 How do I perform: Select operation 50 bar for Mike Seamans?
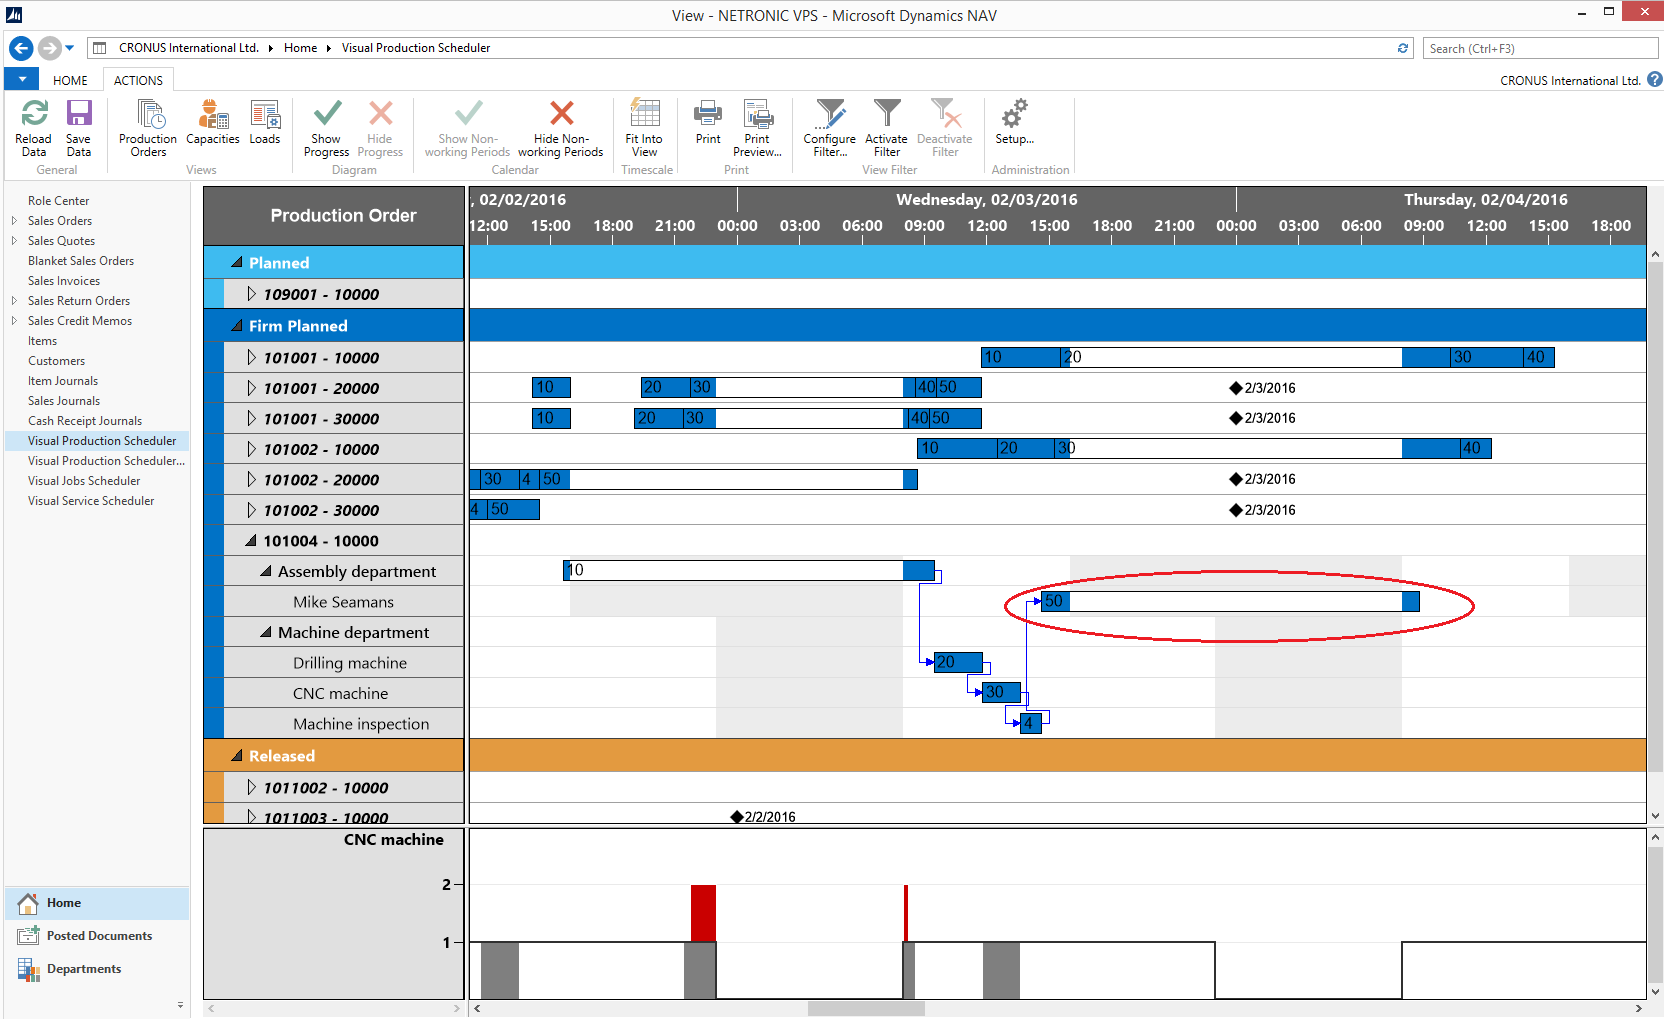pos(1230,601)
